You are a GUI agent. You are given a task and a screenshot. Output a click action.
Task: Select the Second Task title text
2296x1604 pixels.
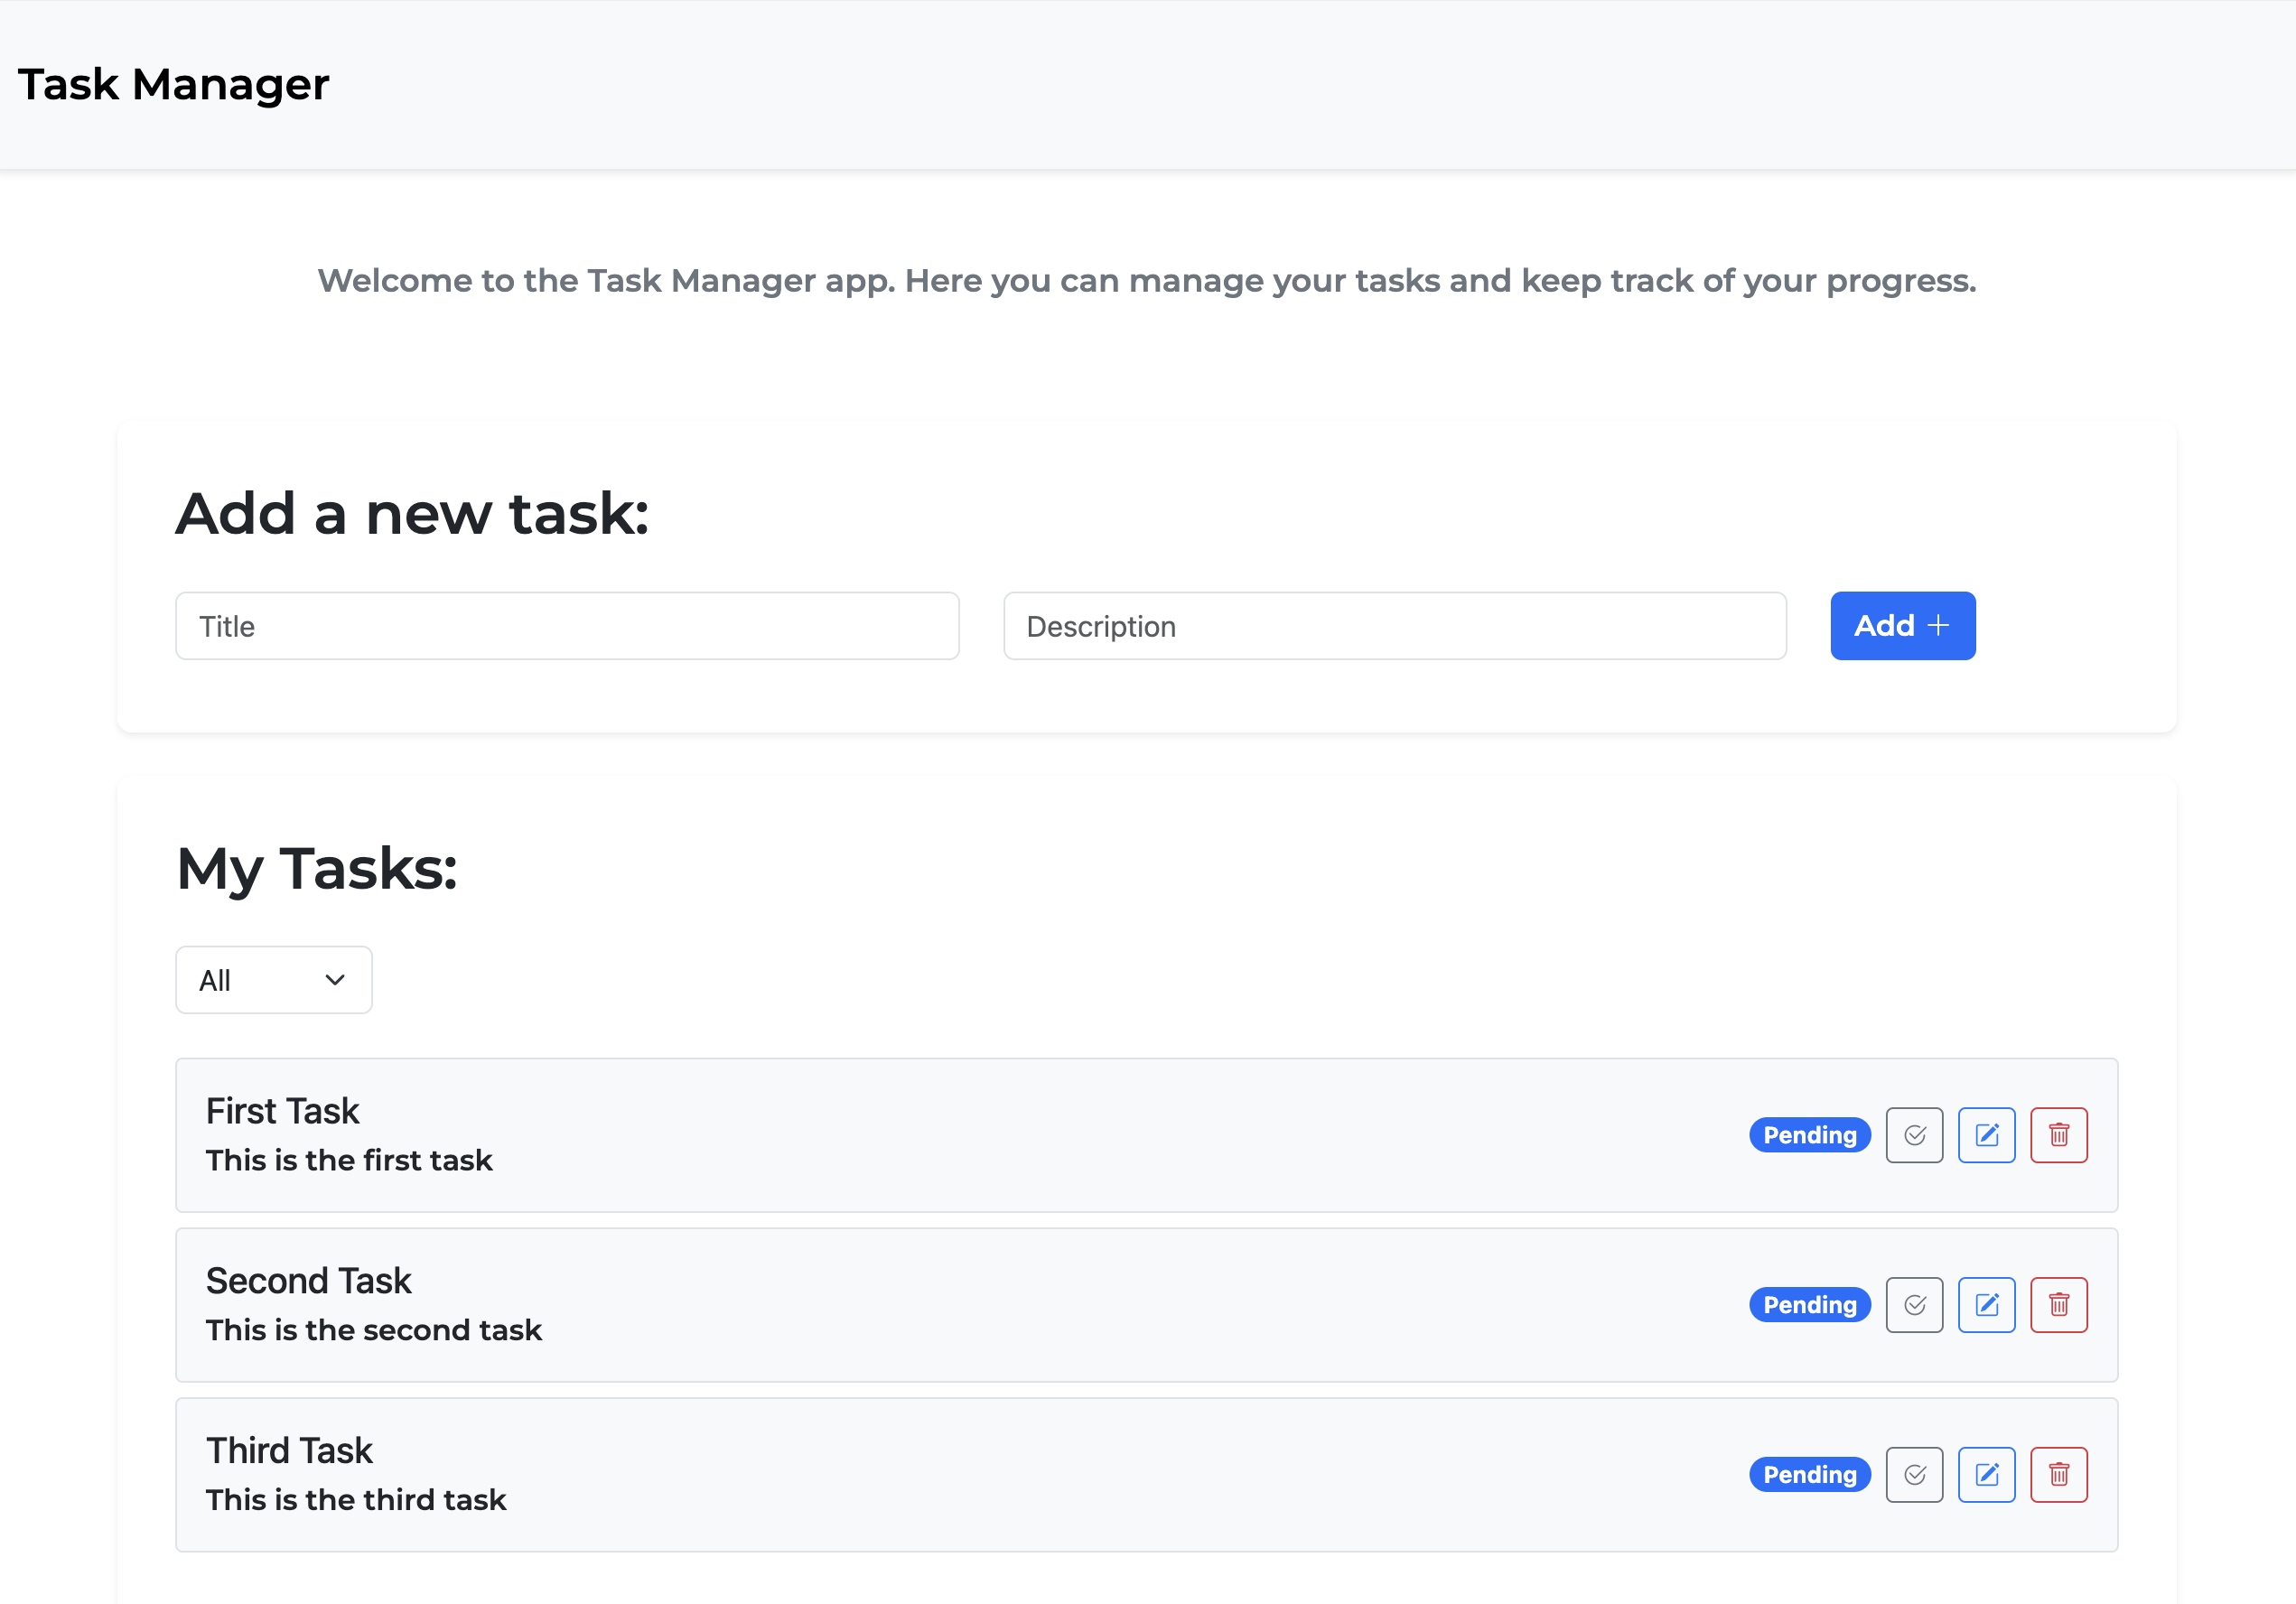click(x=308, y=1281)
